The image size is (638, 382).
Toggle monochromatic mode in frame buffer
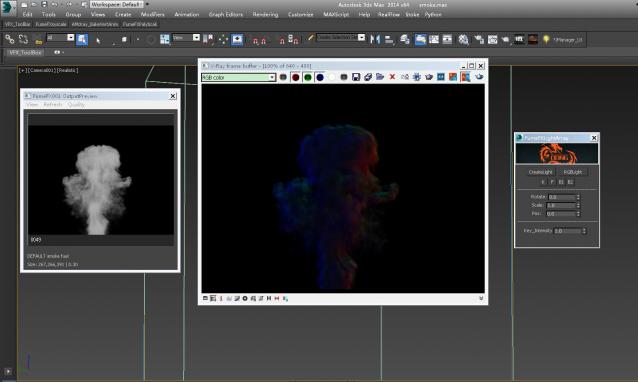click(x=344, y=77)
